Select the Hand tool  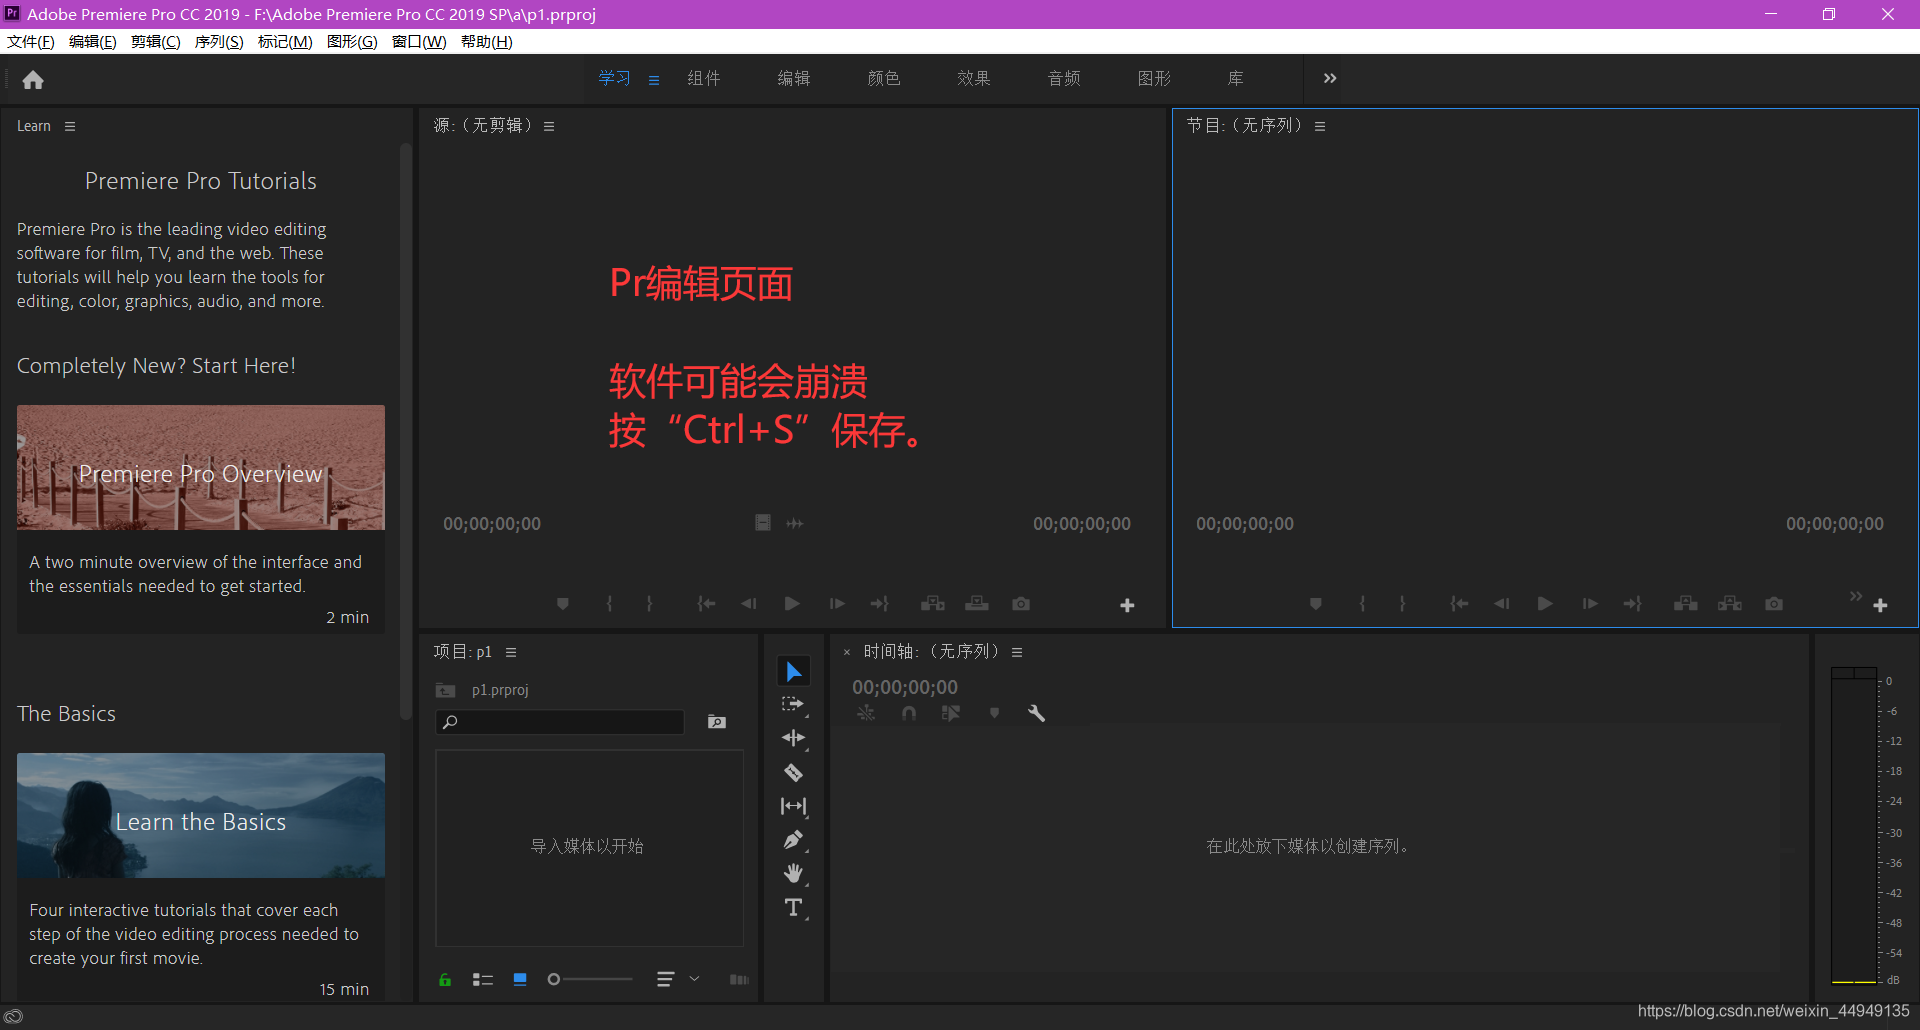tap(793, 874)
